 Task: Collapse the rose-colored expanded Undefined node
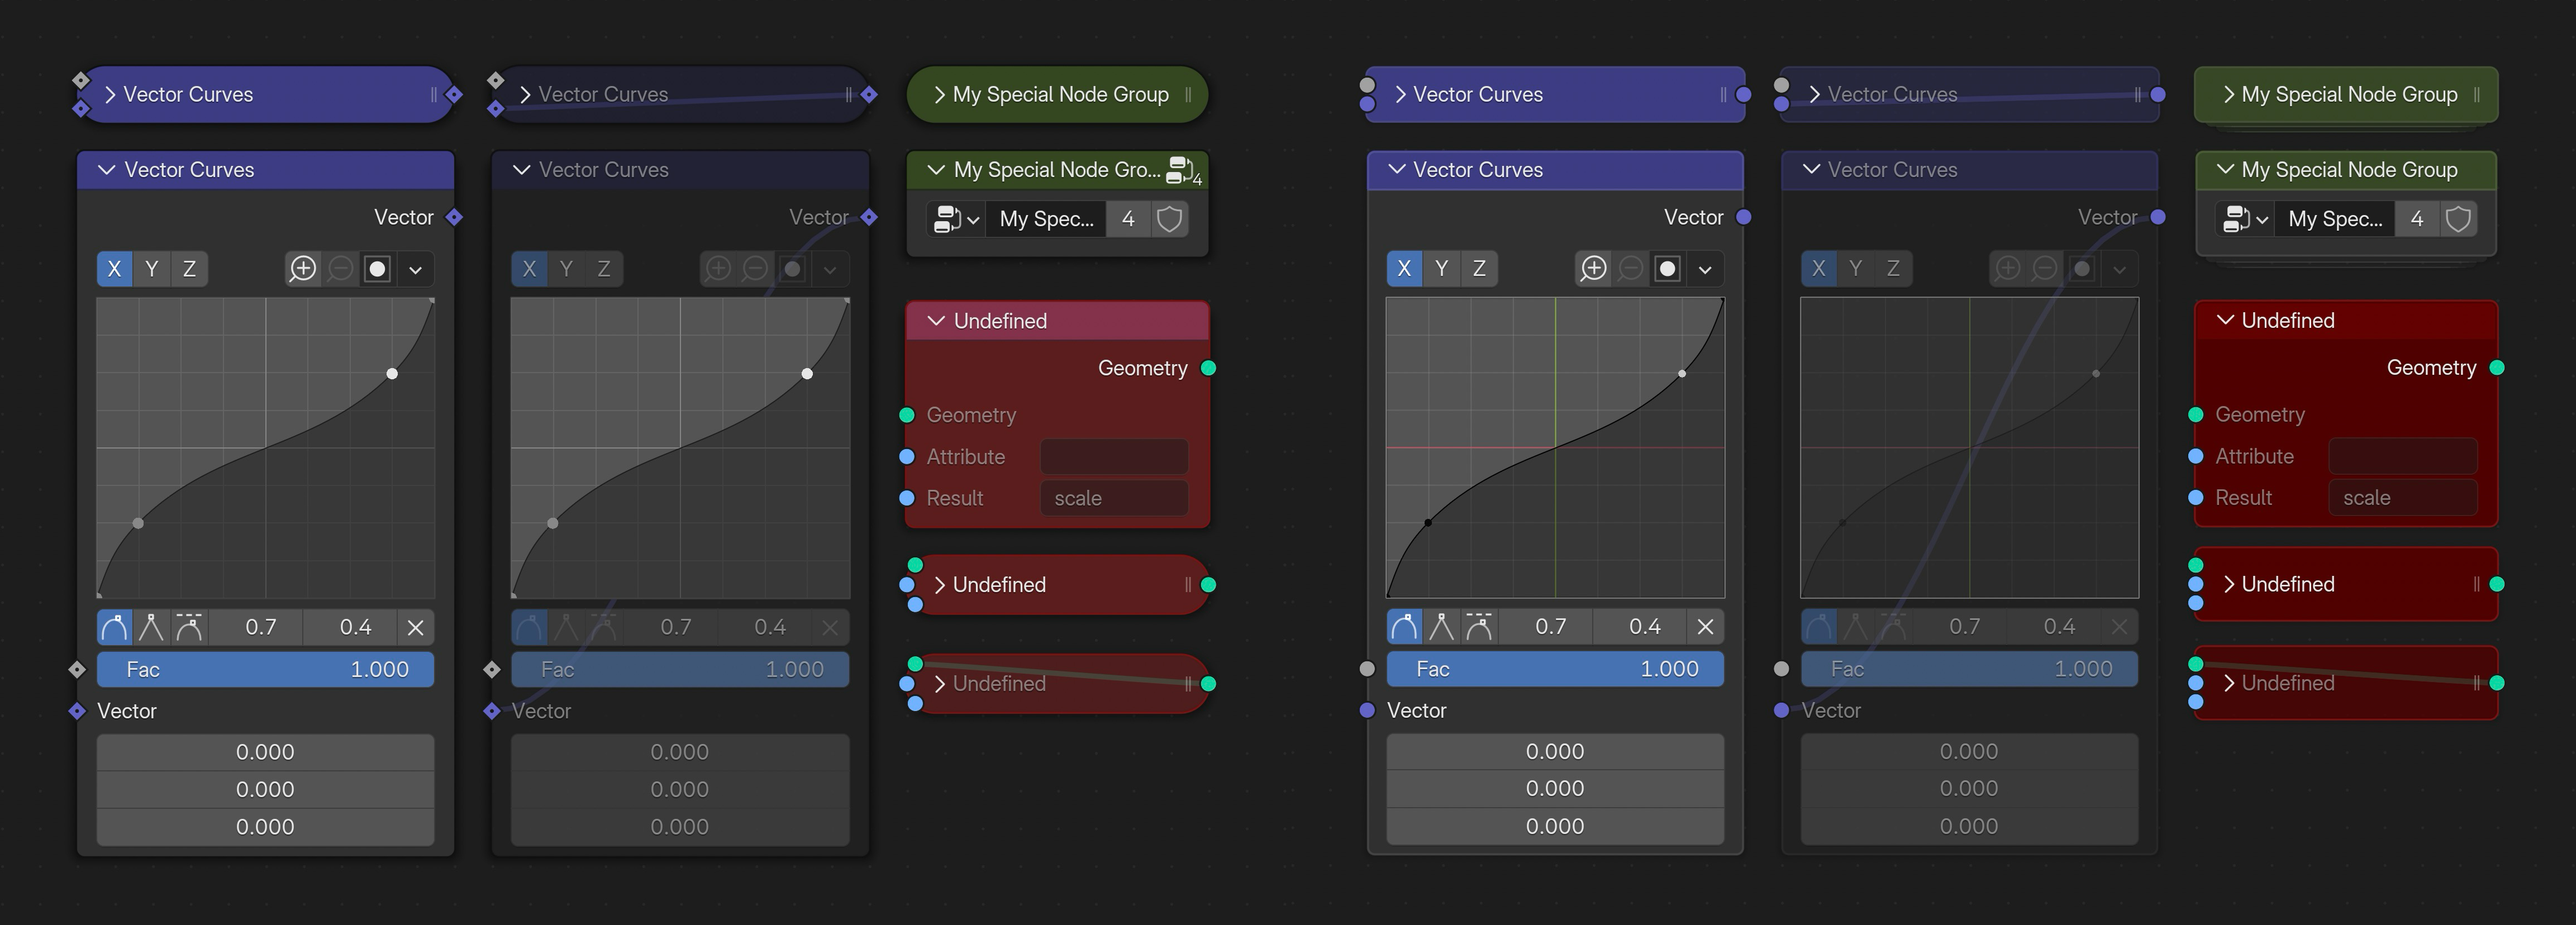(936, 321)
